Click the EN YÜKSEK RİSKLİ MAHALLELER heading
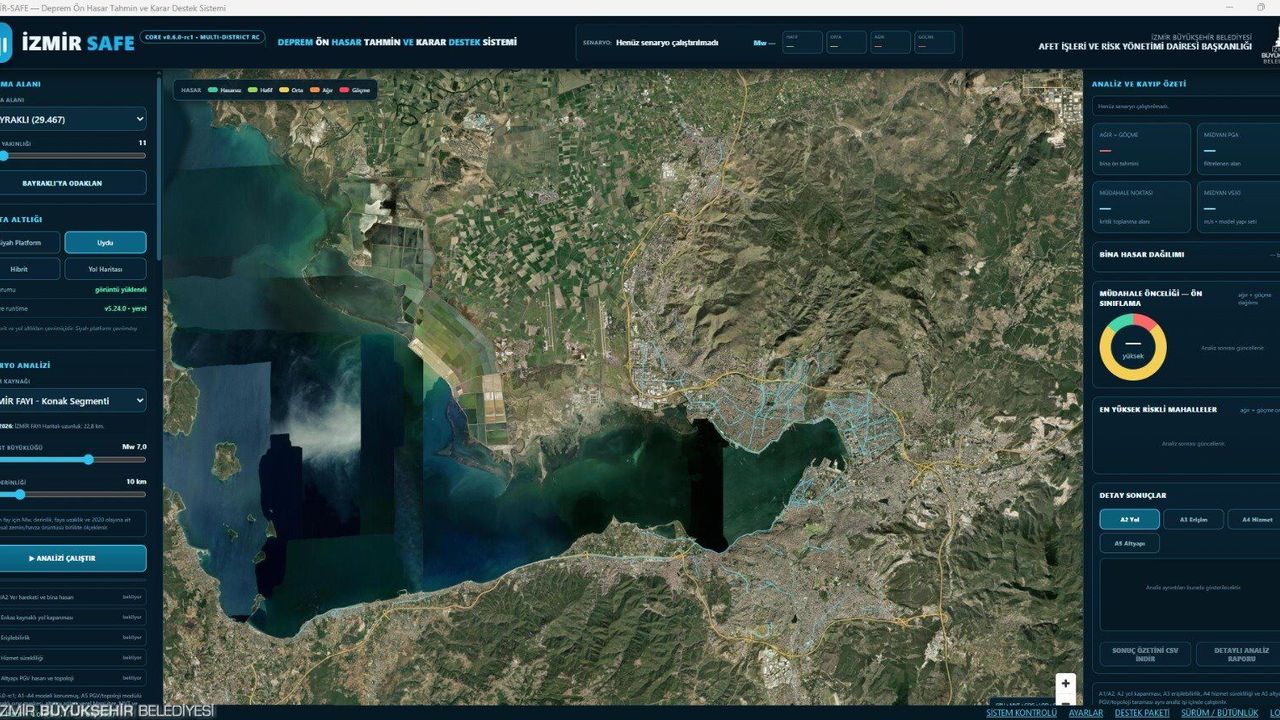The image size is (1280, 720). pos(1158,409)
